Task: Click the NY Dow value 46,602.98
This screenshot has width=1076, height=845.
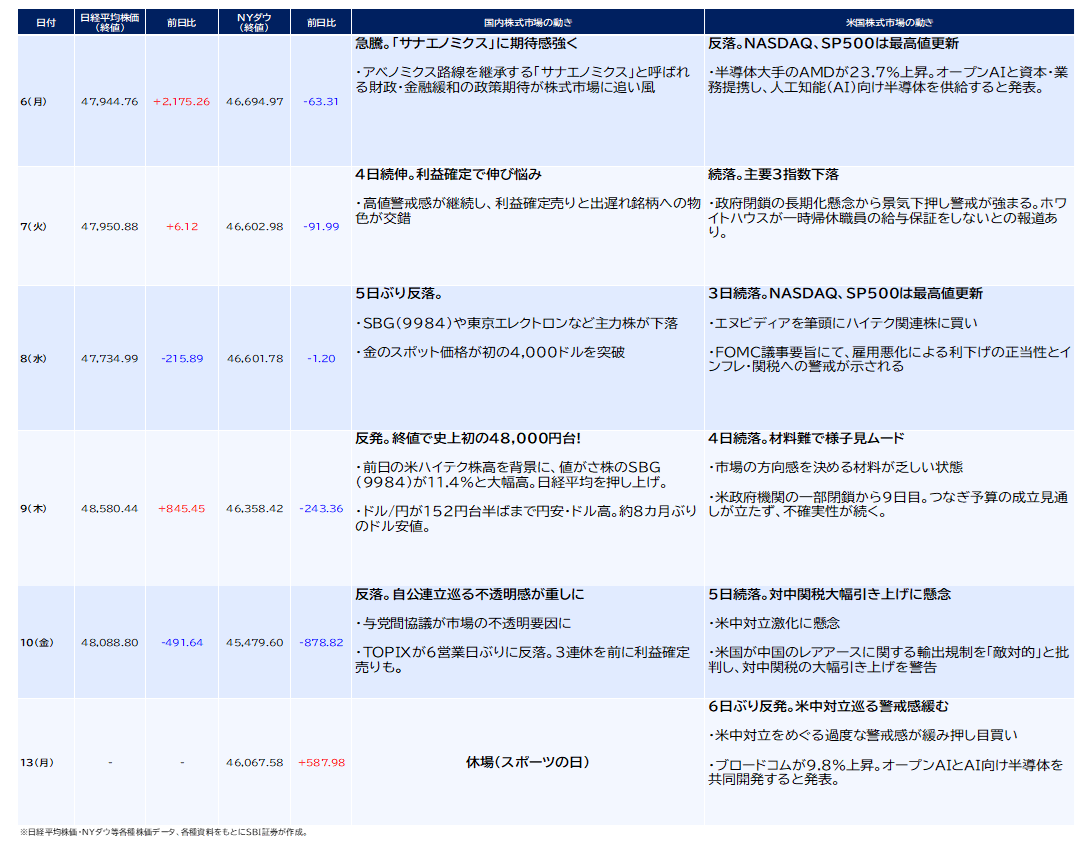Action: (x=254, y=226)
